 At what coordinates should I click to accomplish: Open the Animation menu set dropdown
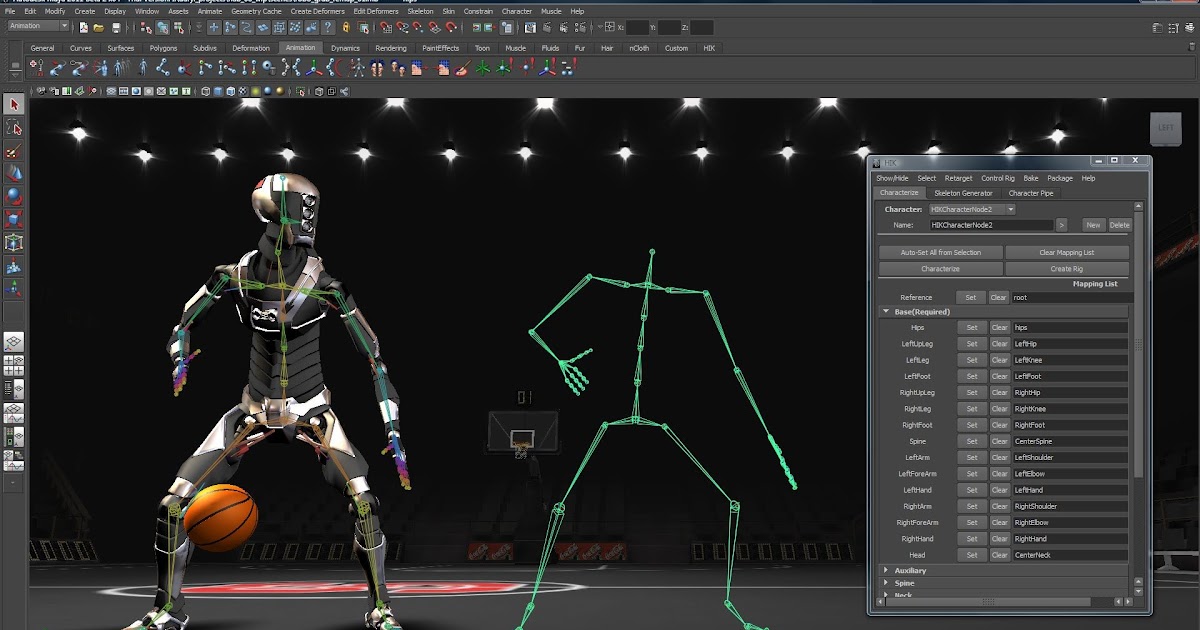tap(37, 27)
